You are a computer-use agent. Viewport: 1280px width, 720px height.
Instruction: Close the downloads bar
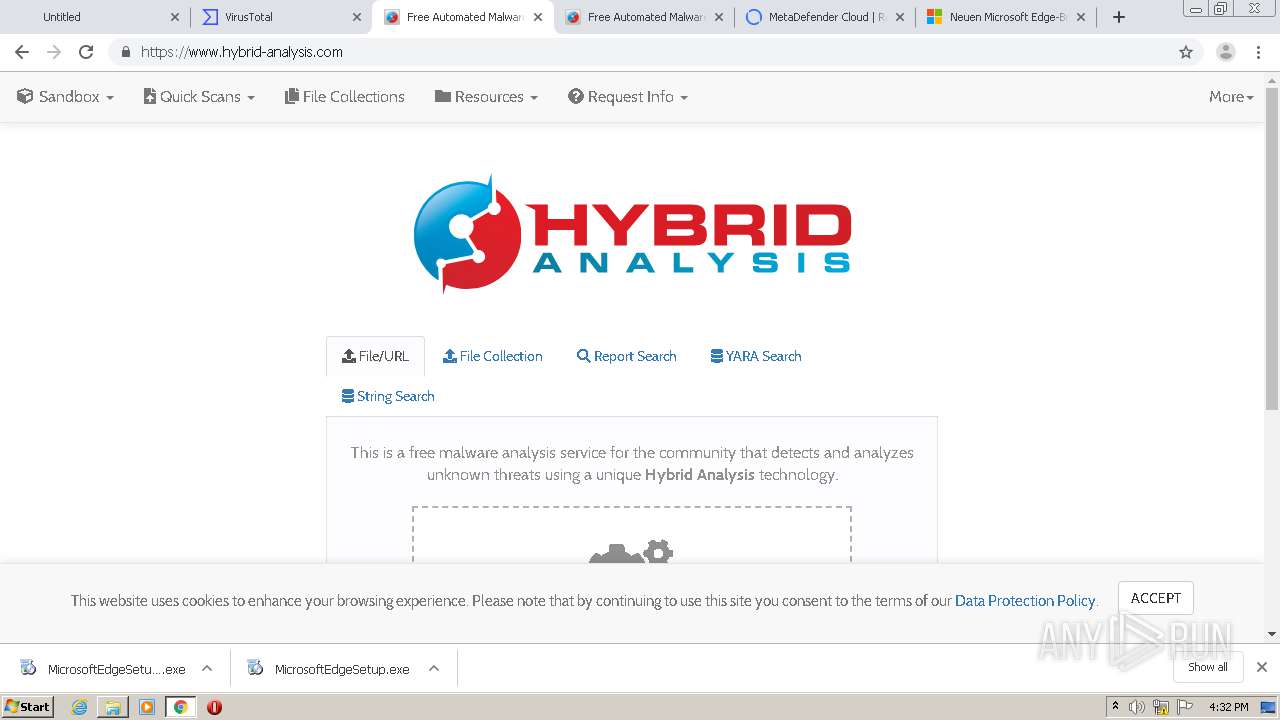tap(1262, 667)
